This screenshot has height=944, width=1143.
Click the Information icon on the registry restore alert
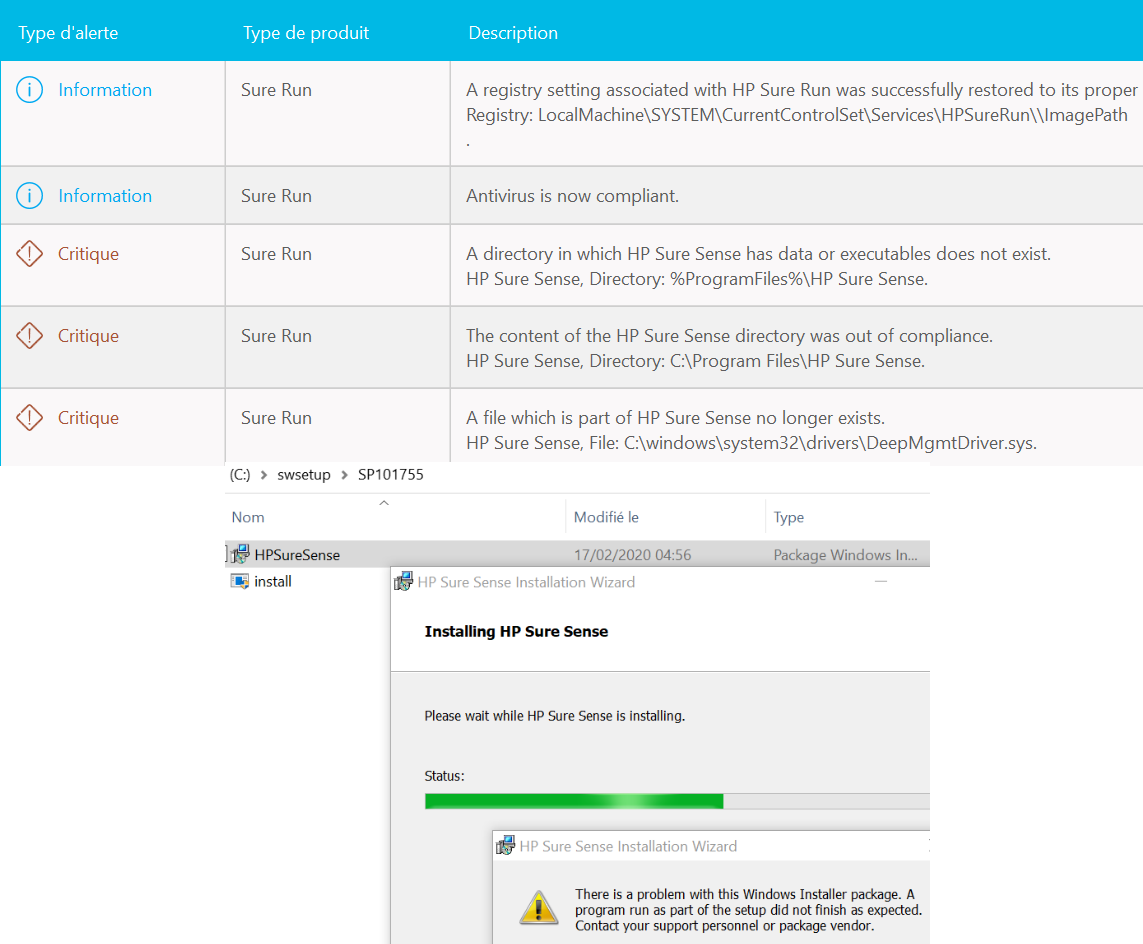click(29, 89)
